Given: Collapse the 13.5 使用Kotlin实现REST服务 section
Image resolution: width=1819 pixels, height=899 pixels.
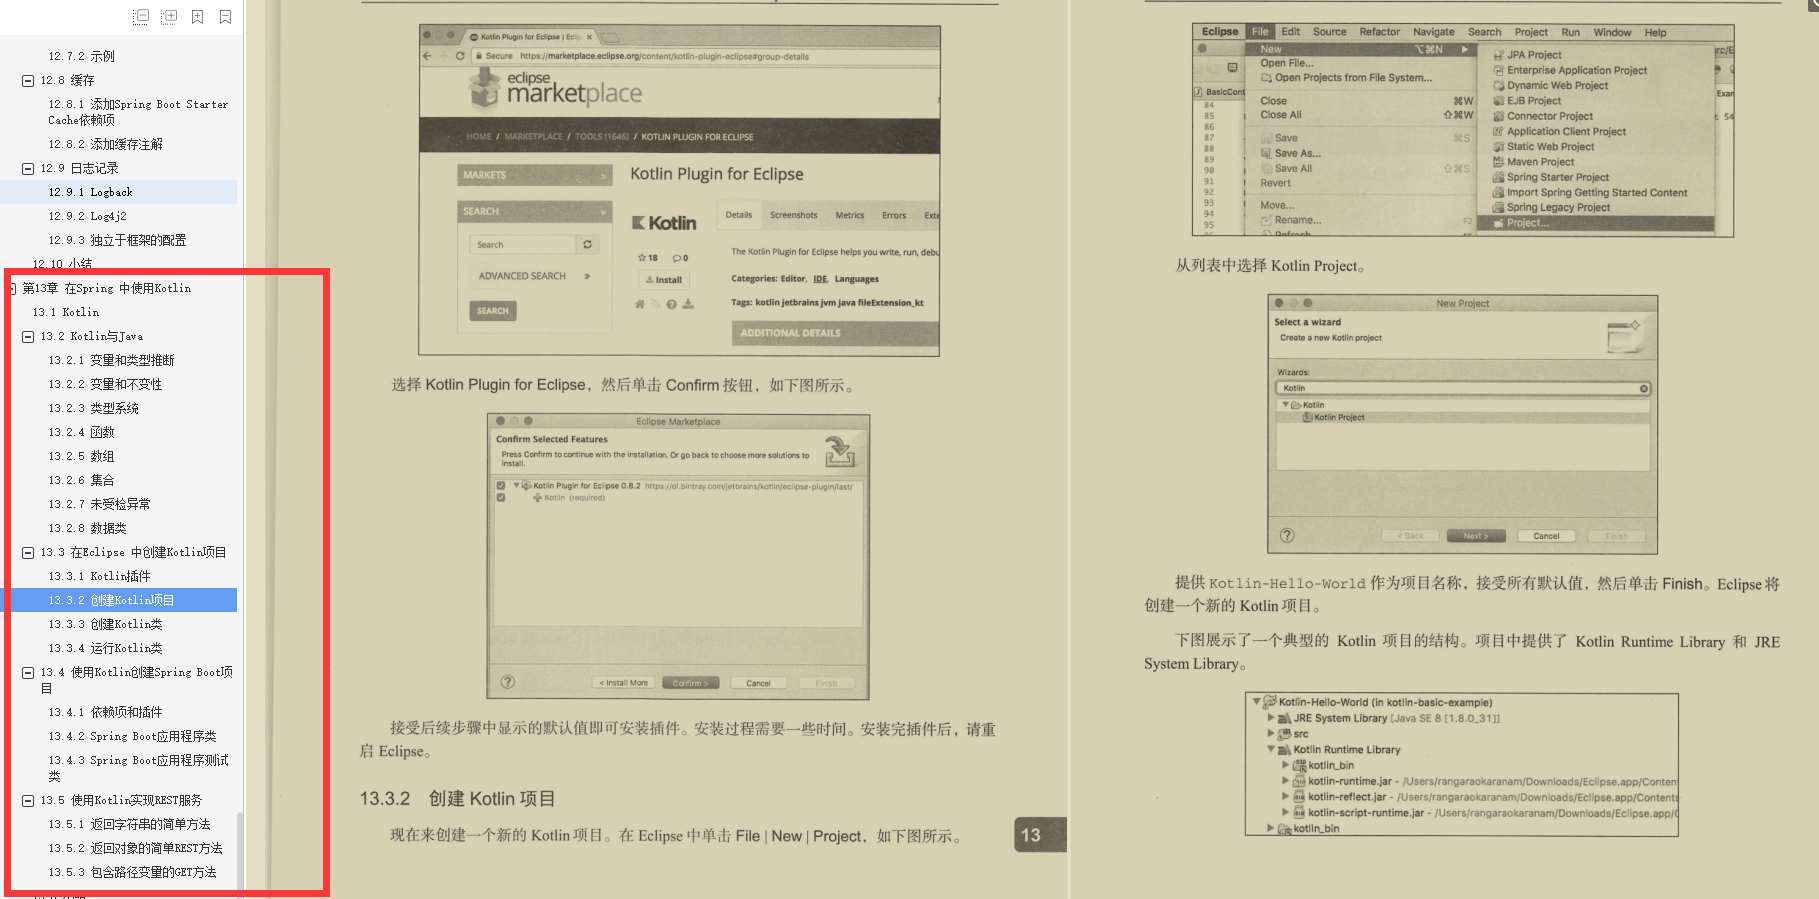Looking at the screenshot, I should tap(28, 800).
